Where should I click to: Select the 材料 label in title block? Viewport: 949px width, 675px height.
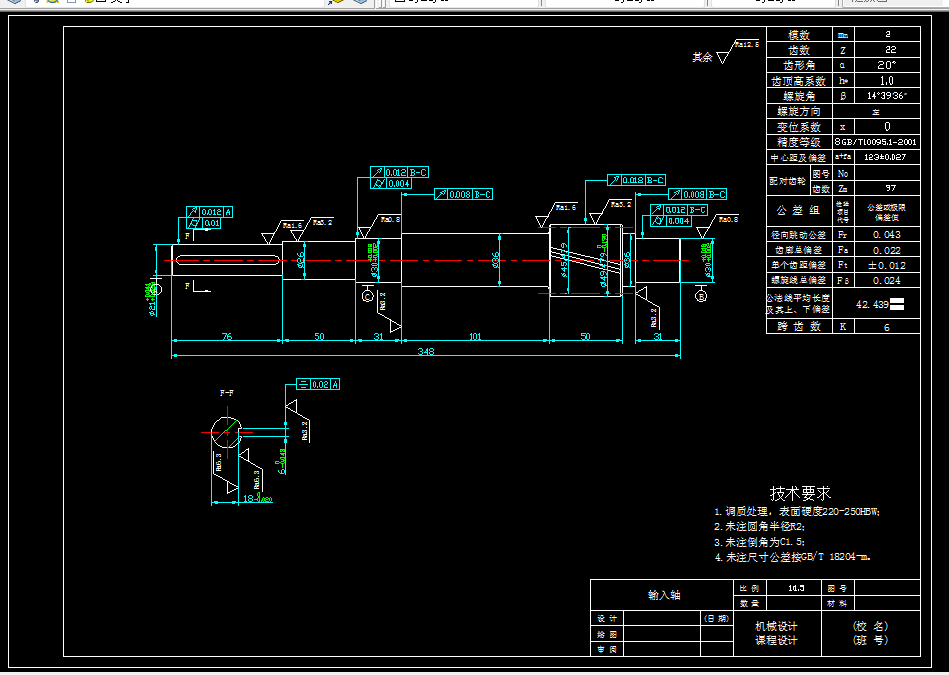838,603
